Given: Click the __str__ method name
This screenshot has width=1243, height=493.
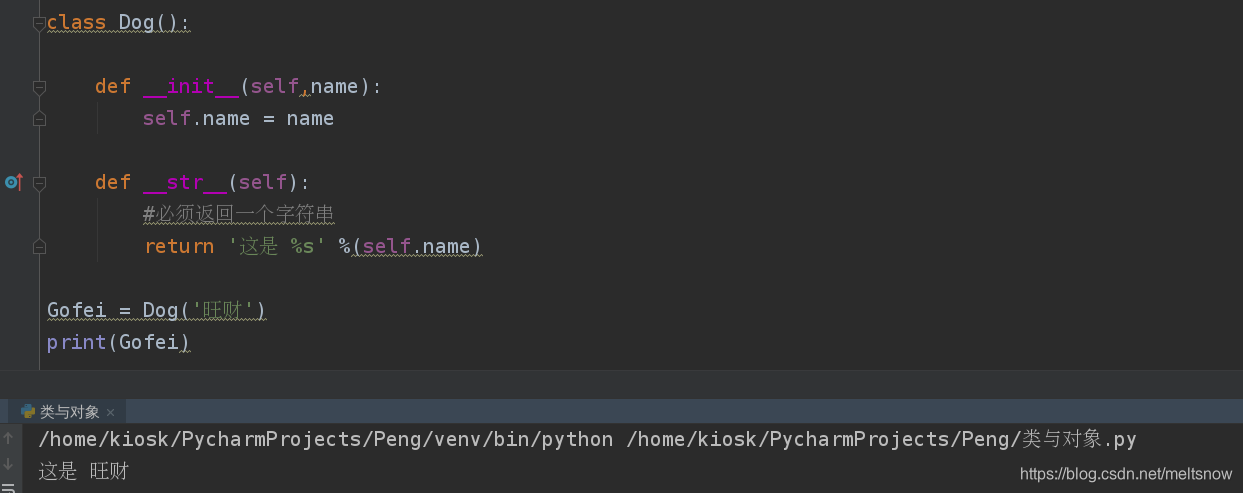Looking at the screenshot, I should pos(185,182).
